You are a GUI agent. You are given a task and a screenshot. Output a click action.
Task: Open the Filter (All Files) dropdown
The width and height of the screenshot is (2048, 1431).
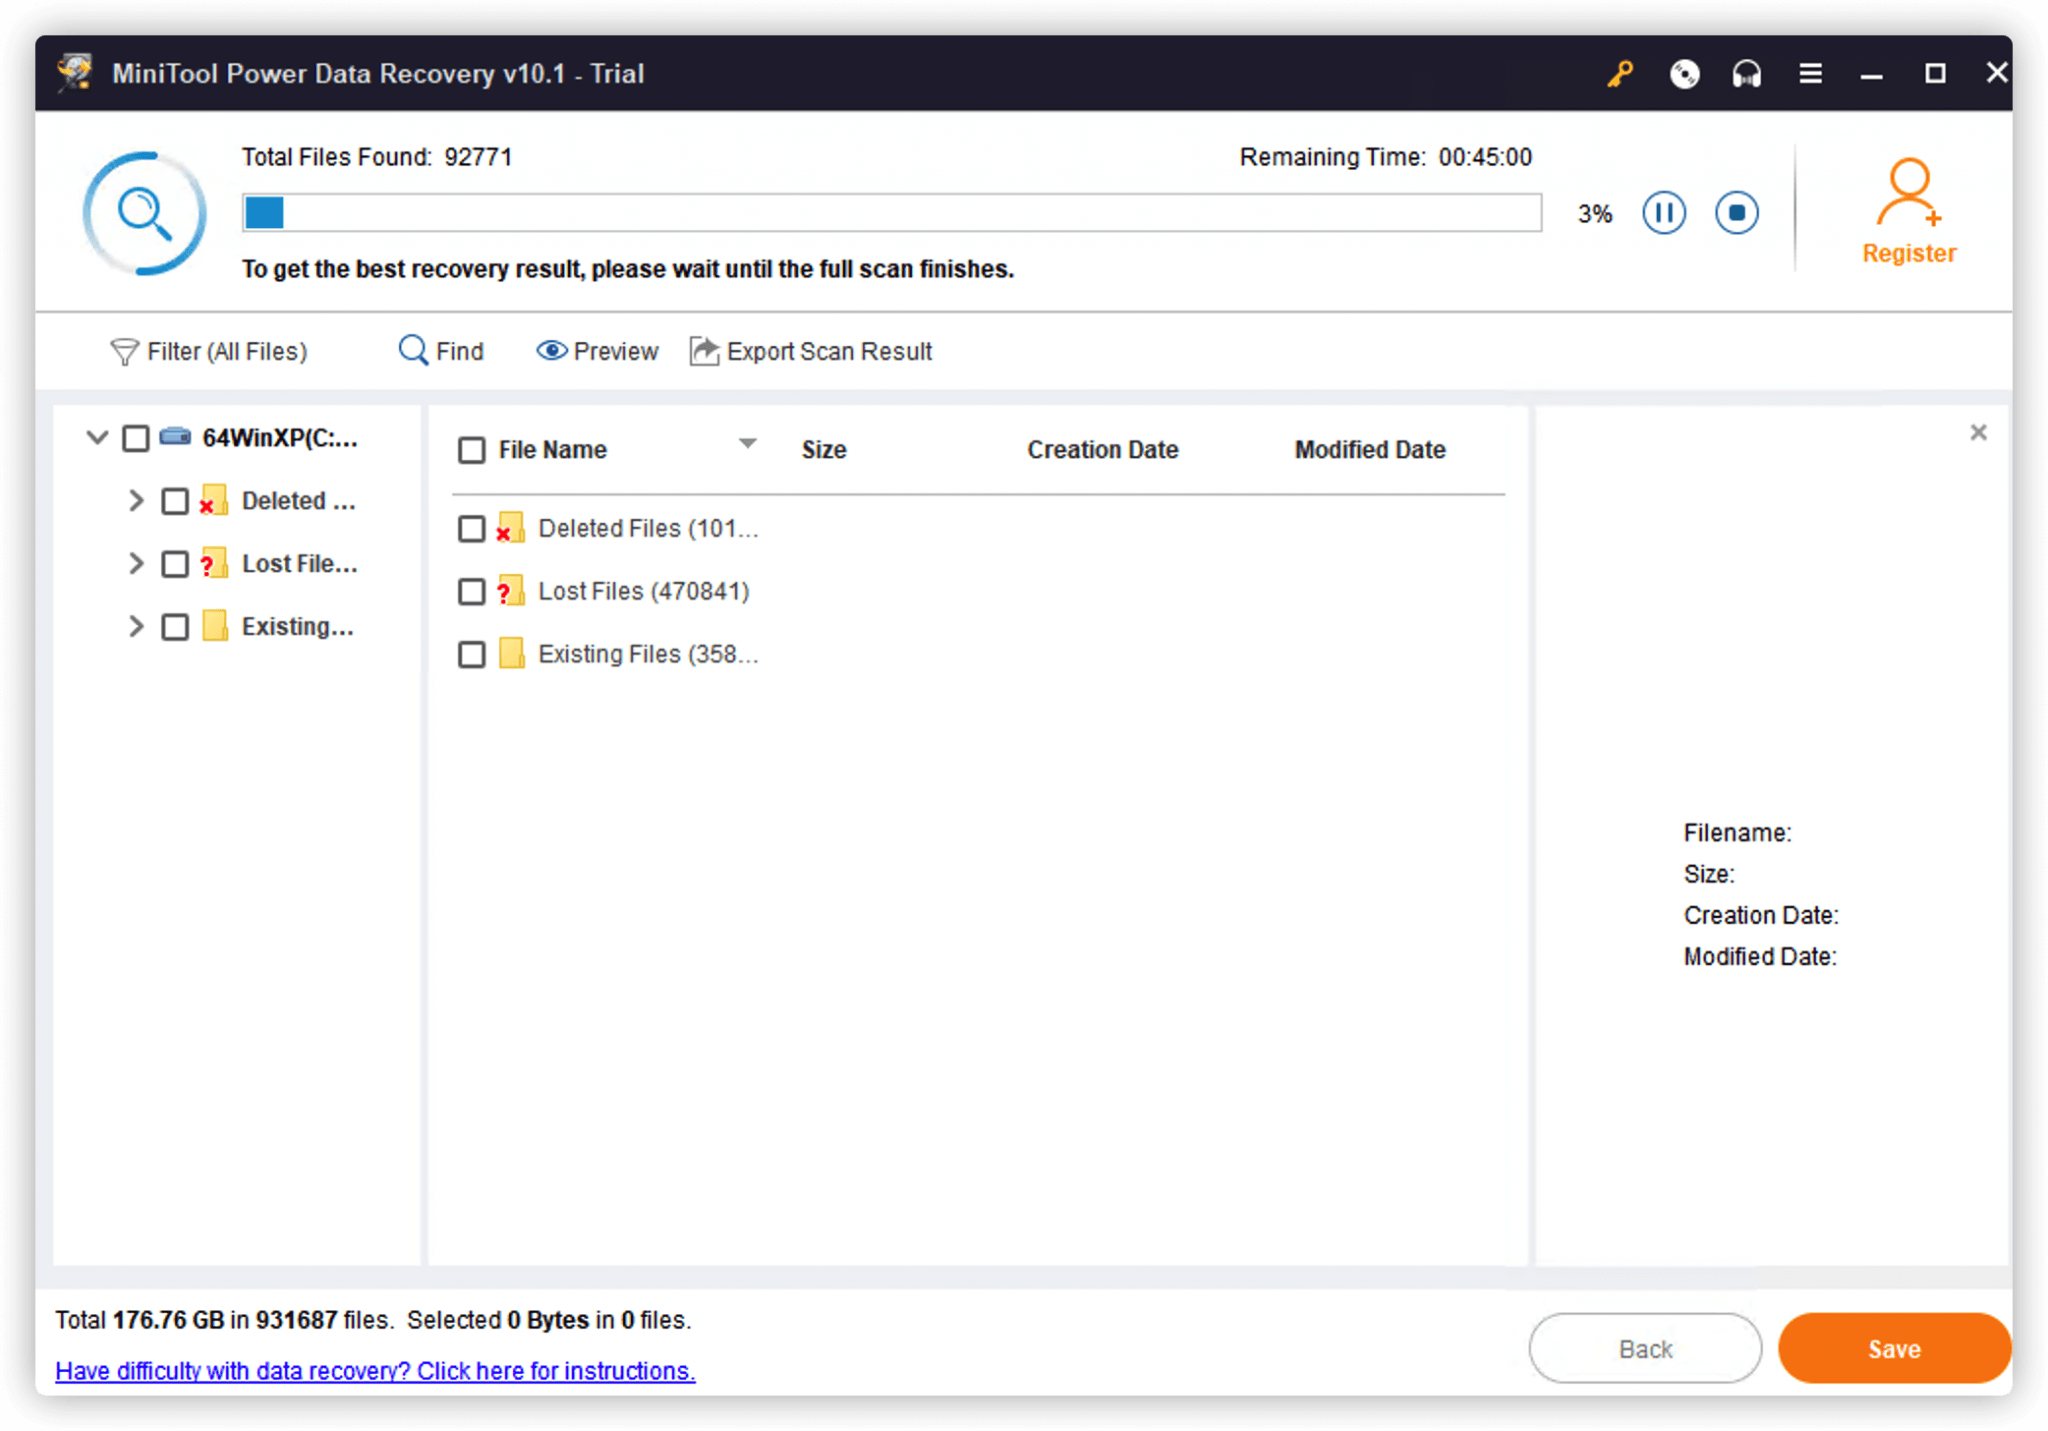pos(208,351)
